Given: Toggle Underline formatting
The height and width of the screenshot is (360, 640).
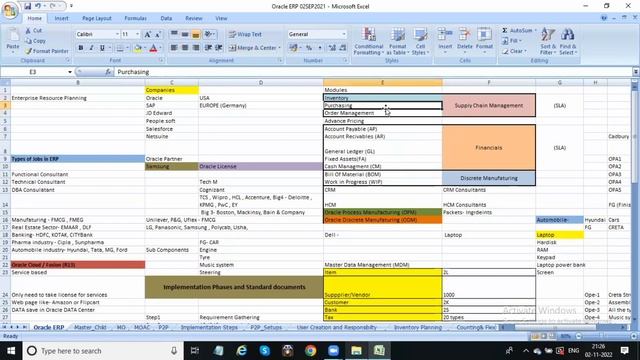Looking at the screenshot, I should coord(102,48).
